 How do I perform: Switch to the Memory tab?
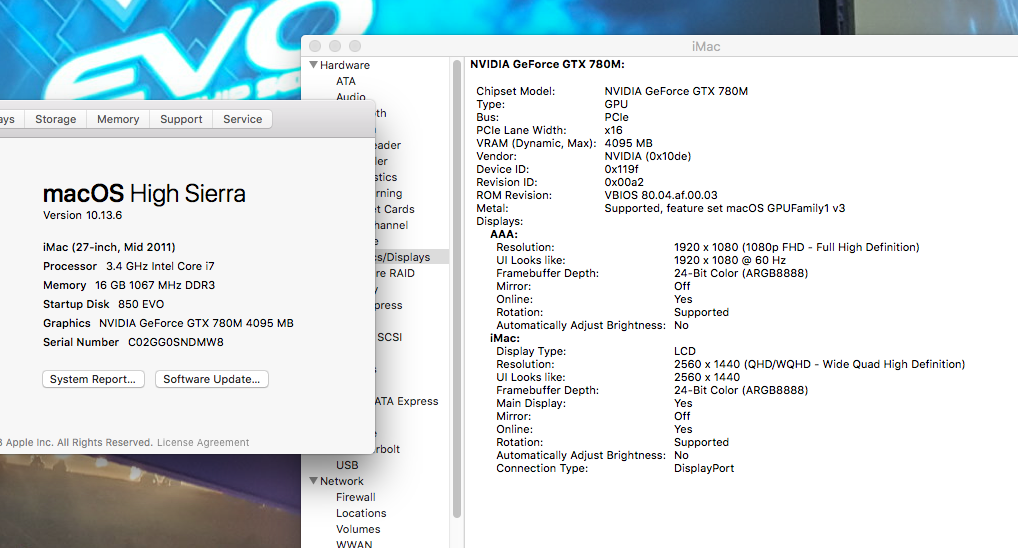(x=118, y=119)
